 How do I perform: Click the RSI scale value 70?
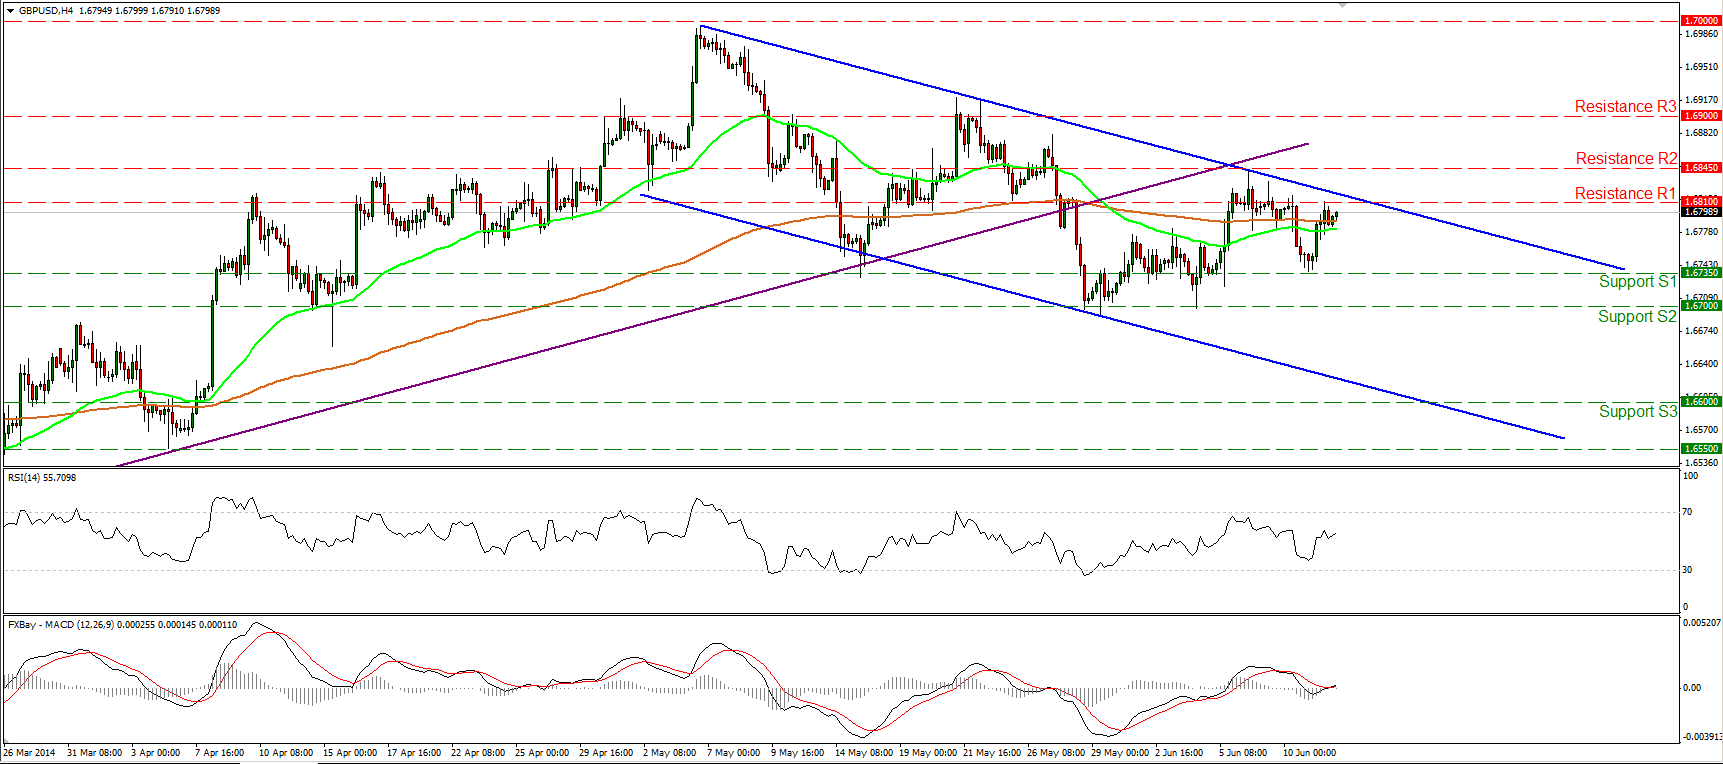pos(1687,512)
